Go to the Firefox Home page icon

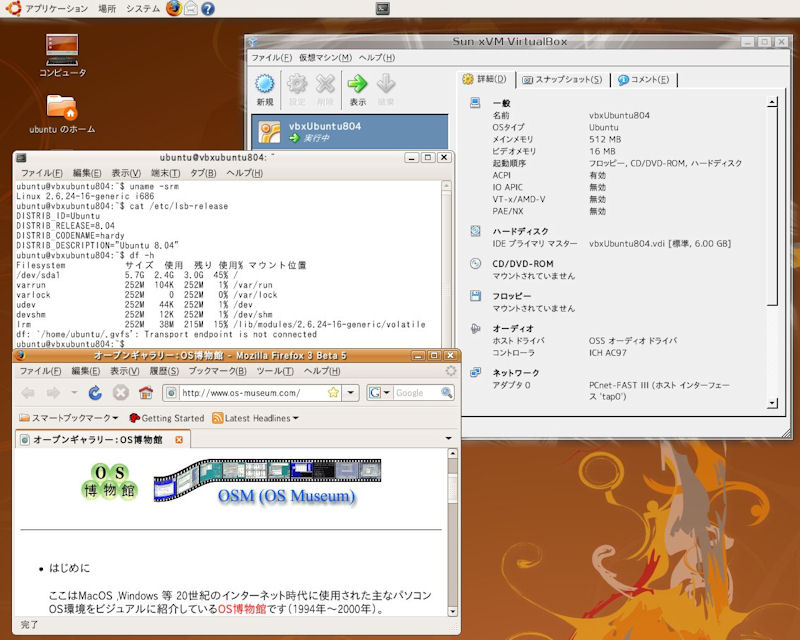pos(146,392)
